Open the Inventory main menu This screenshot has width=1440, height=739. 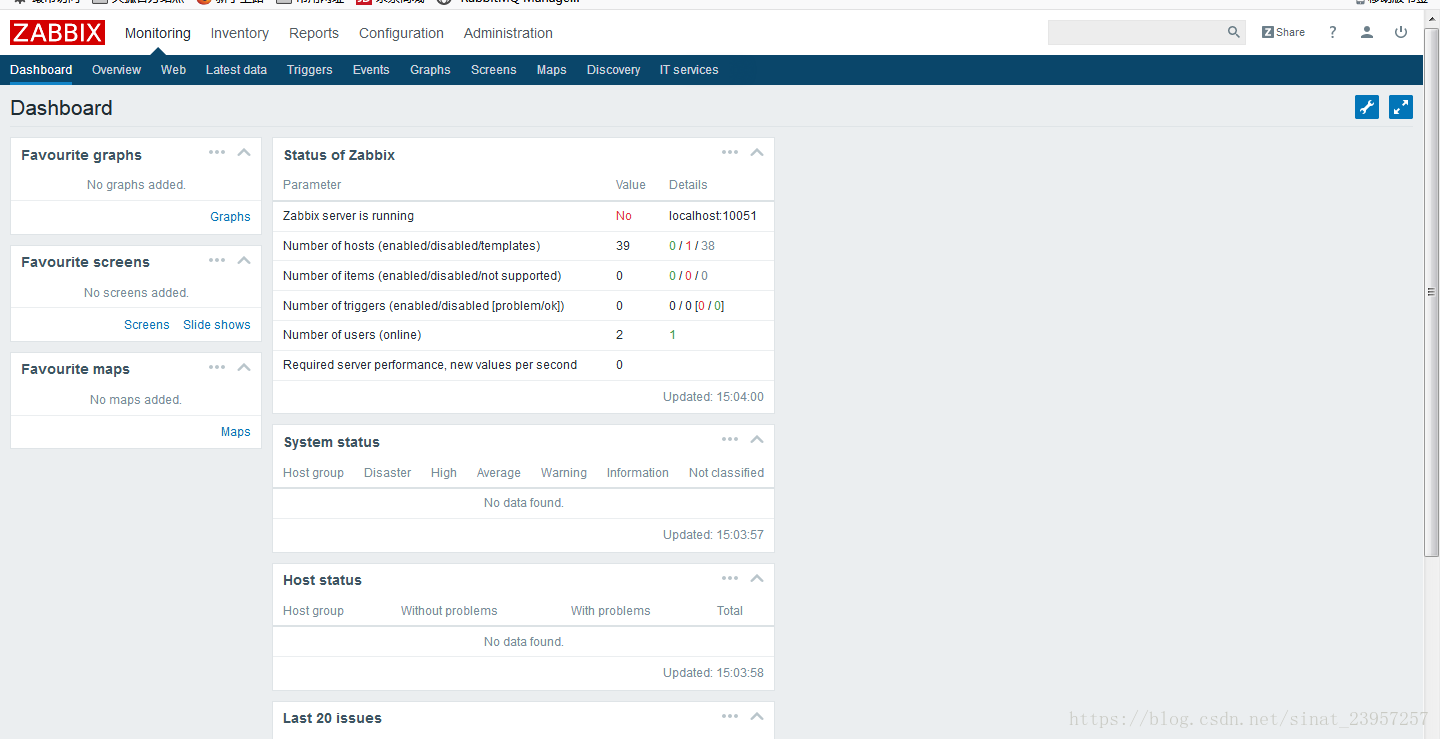pyautogui.click(x=239, y=33)
